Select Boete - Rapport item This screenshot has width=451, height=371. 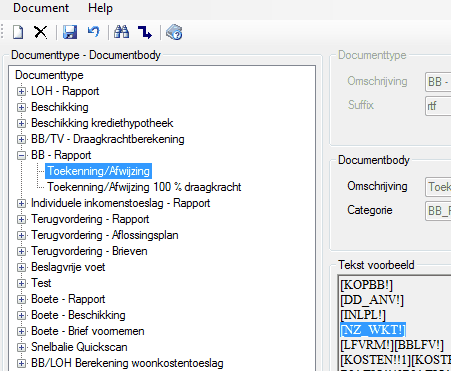click(68, 299)
